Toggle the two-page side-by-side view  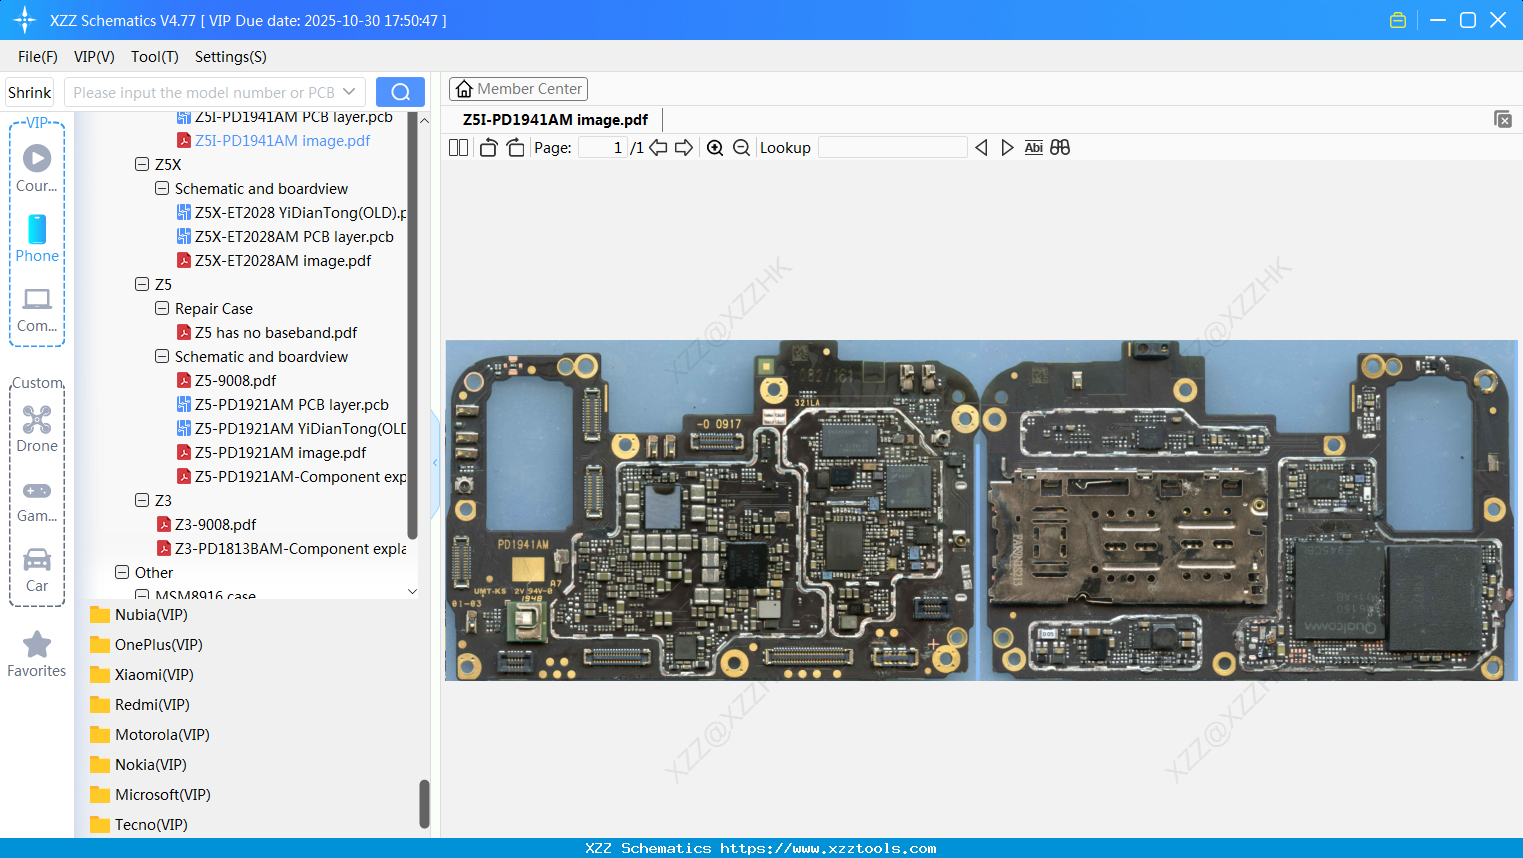pyautogui.click(x=458, y=148)
